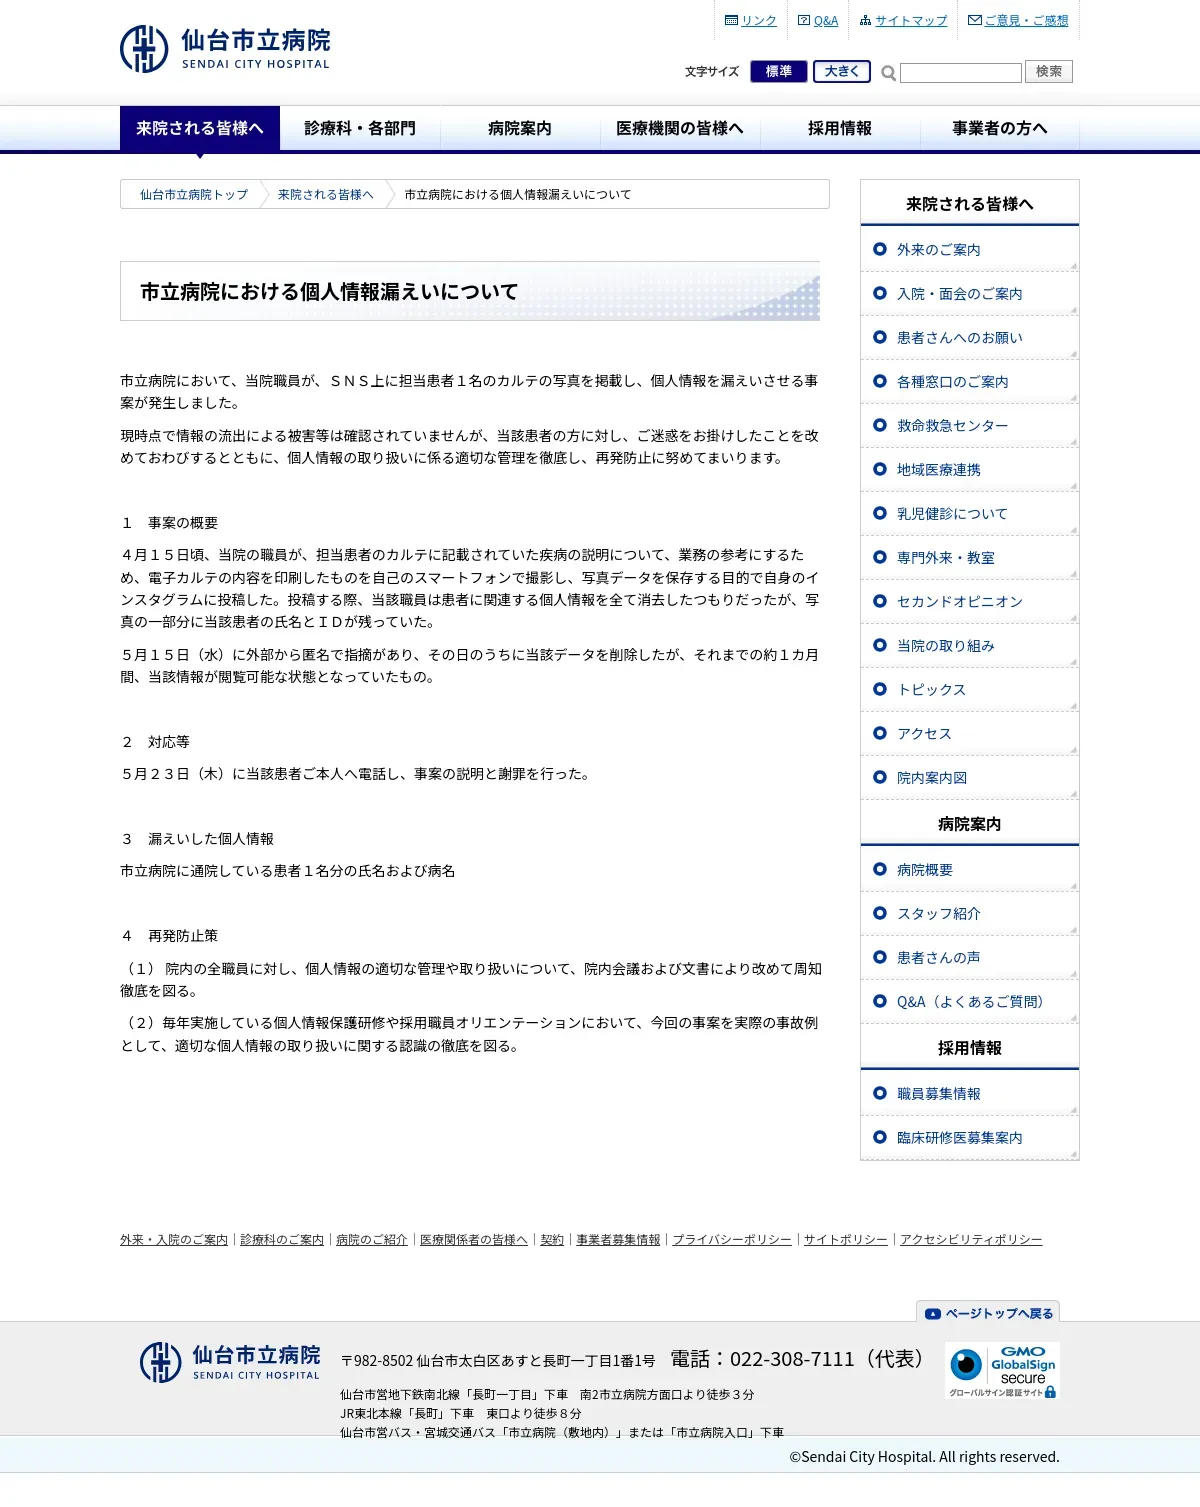Open 事業者の方へ navigation tab
Screen dimensions: 1200x1507
1000,128
